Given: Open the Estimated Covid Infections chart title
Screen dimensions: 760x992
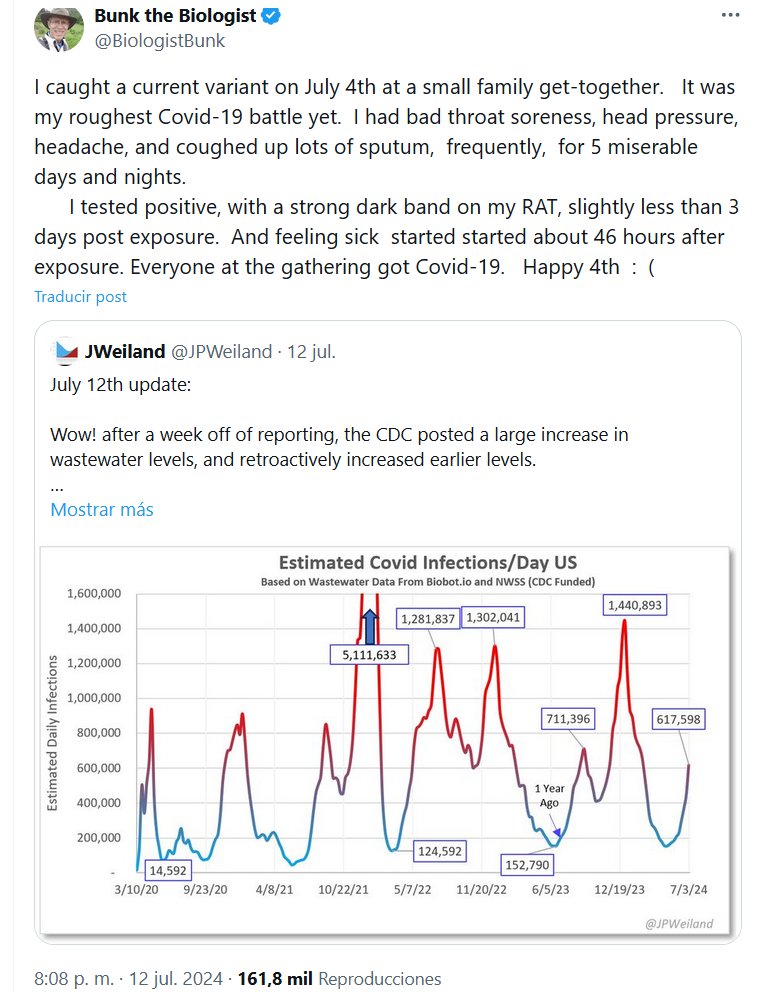Looking at the screenshot, I should [x=427, y=562].
